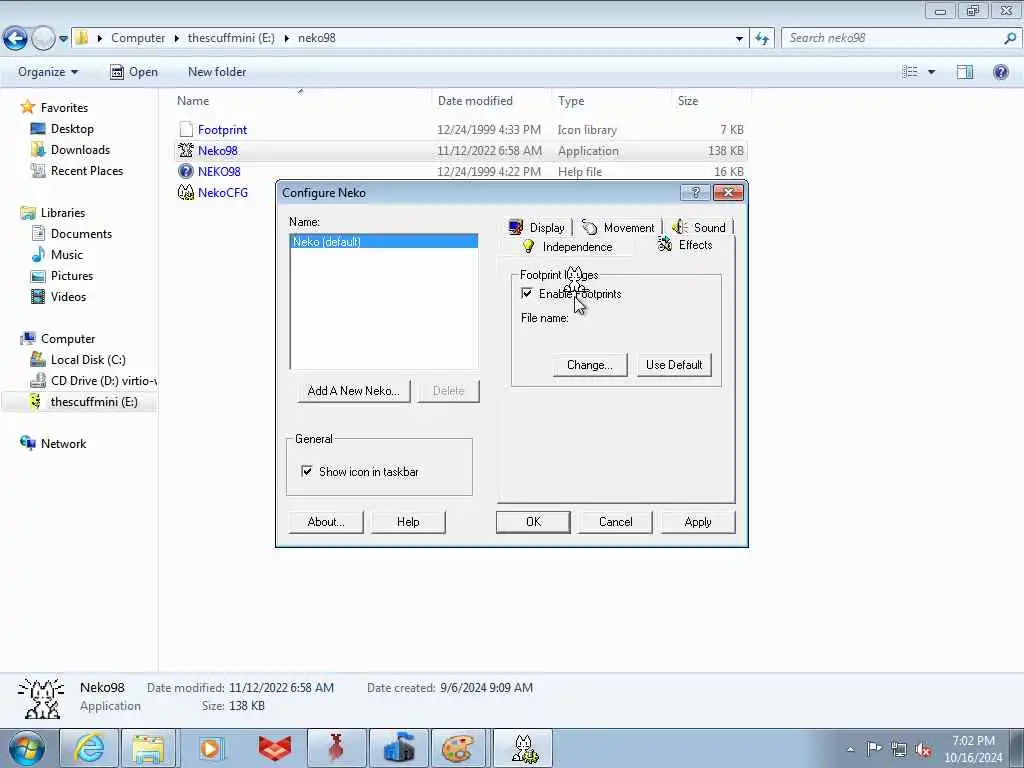Select the NEKO98 help file icon
This screenshot has width=1024, height=768.
click(x=186, y=172)
